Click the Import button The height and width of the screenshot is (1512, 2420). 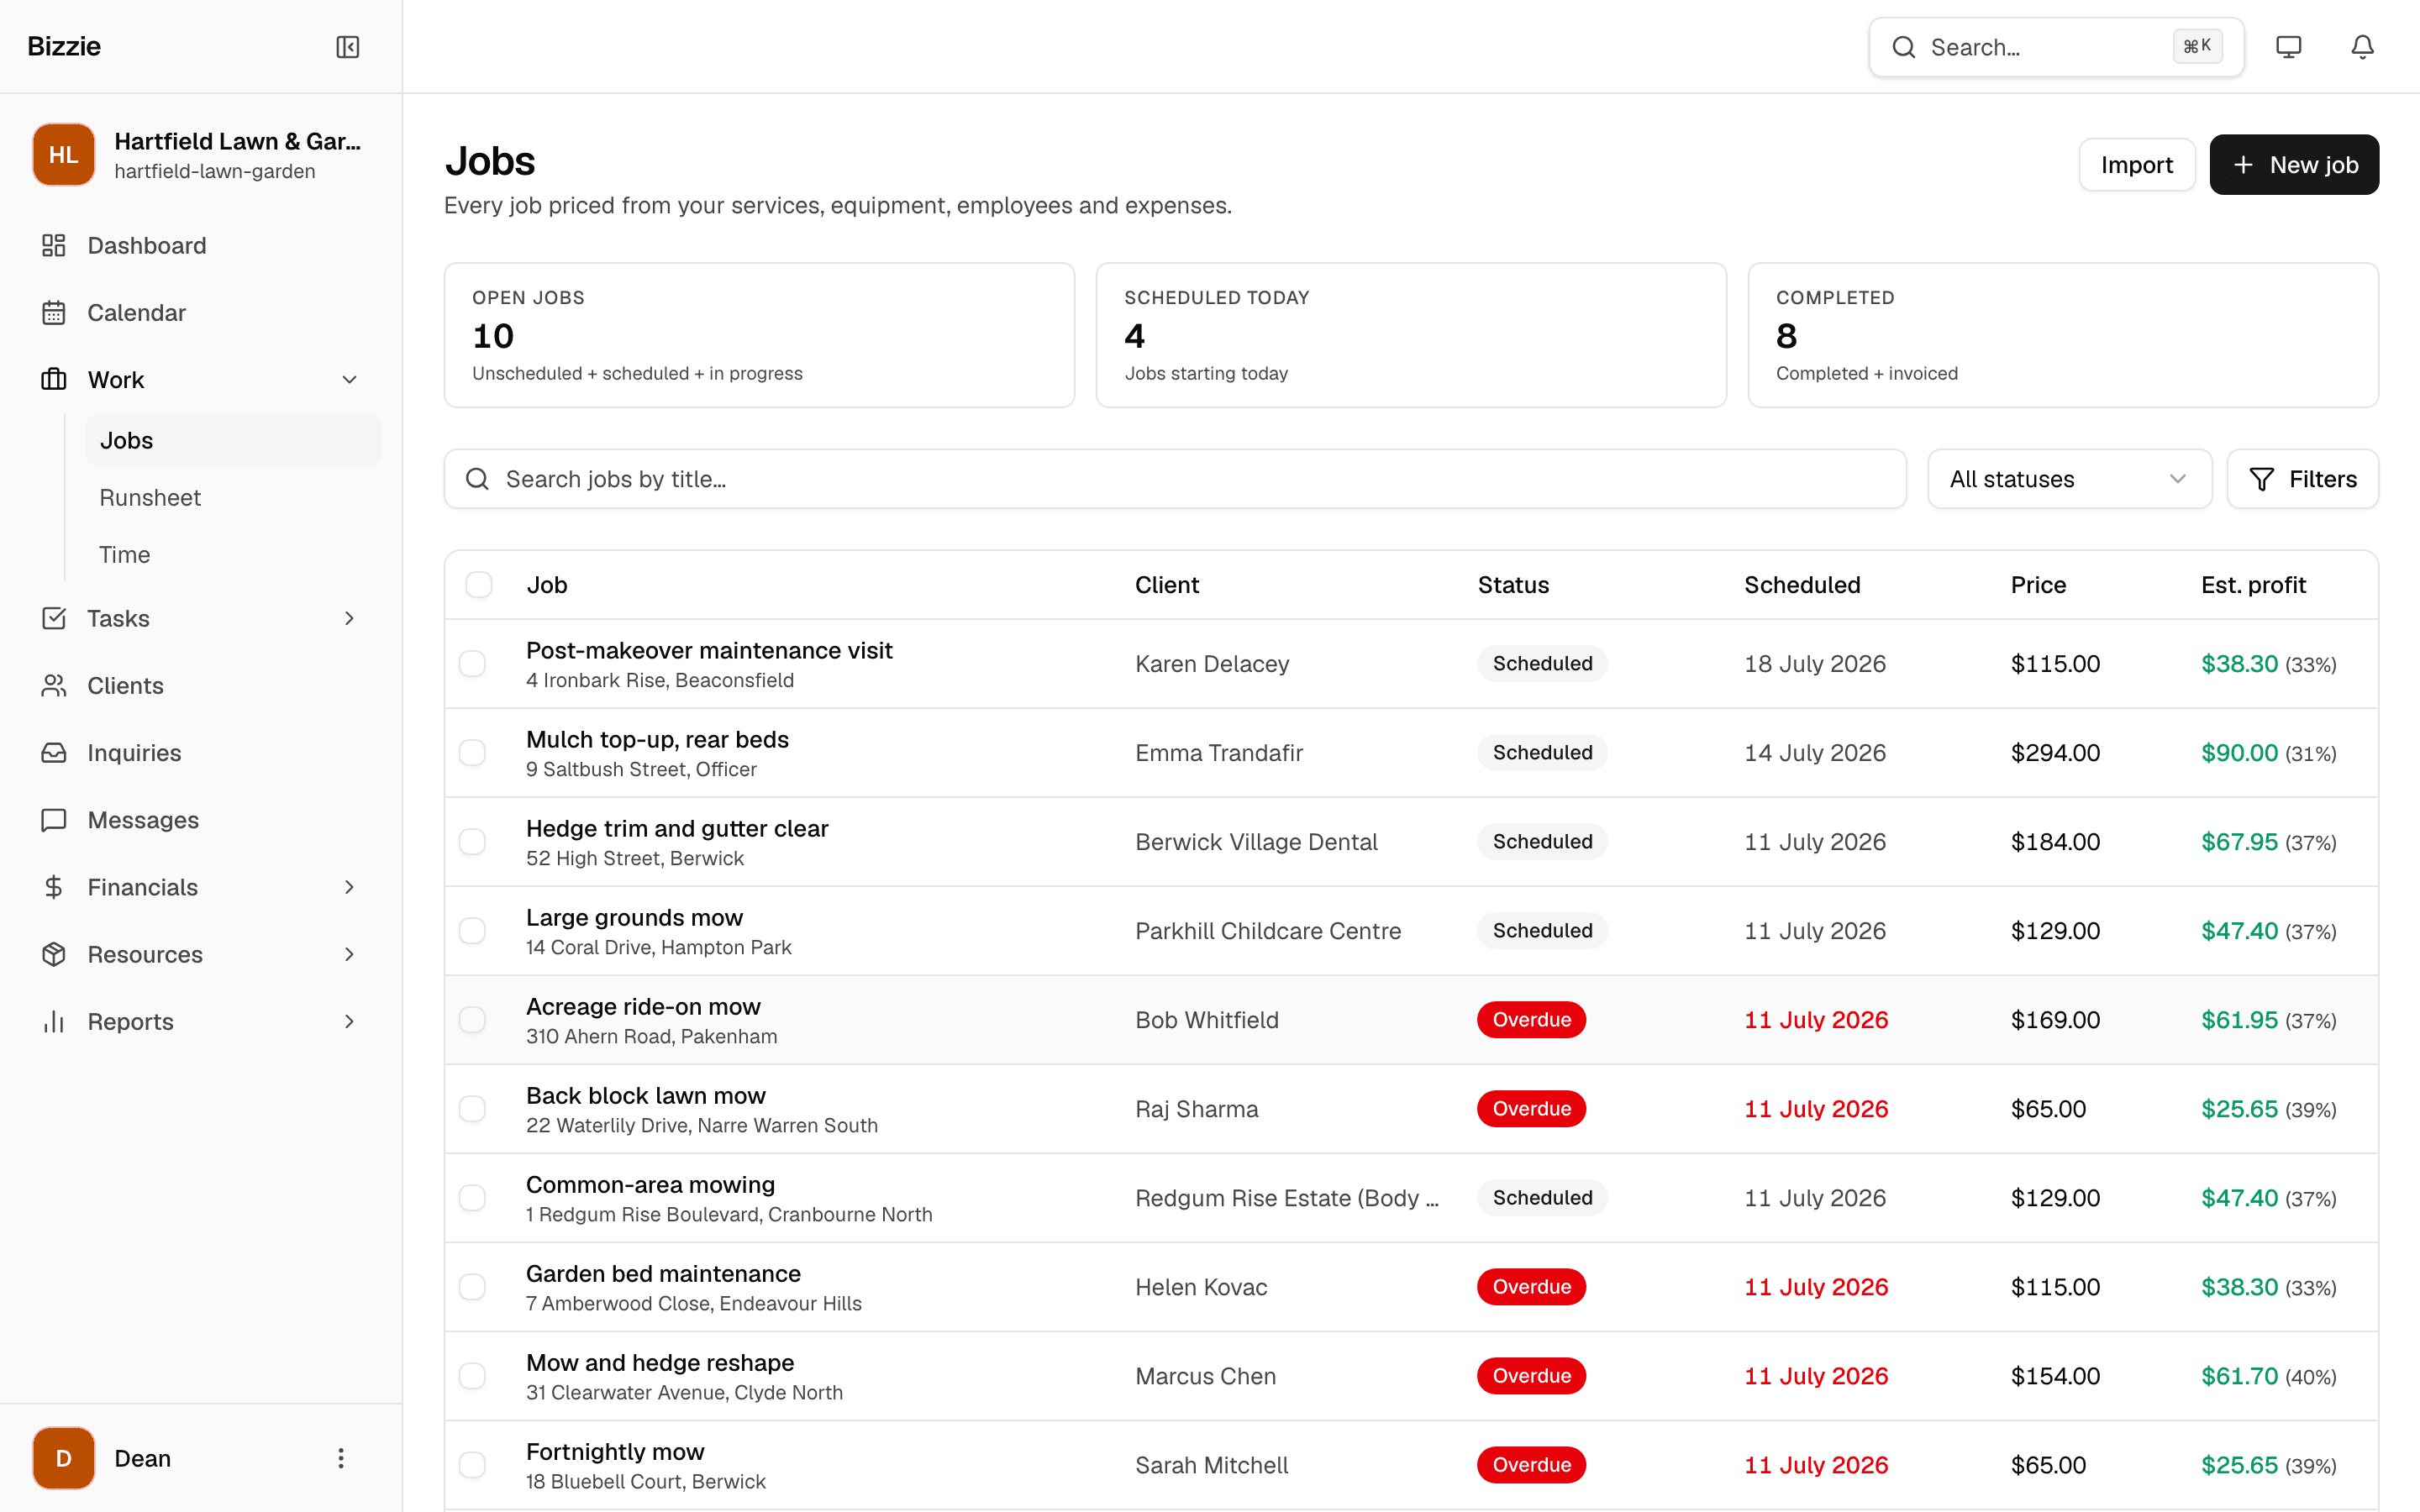click(2136, 165)
